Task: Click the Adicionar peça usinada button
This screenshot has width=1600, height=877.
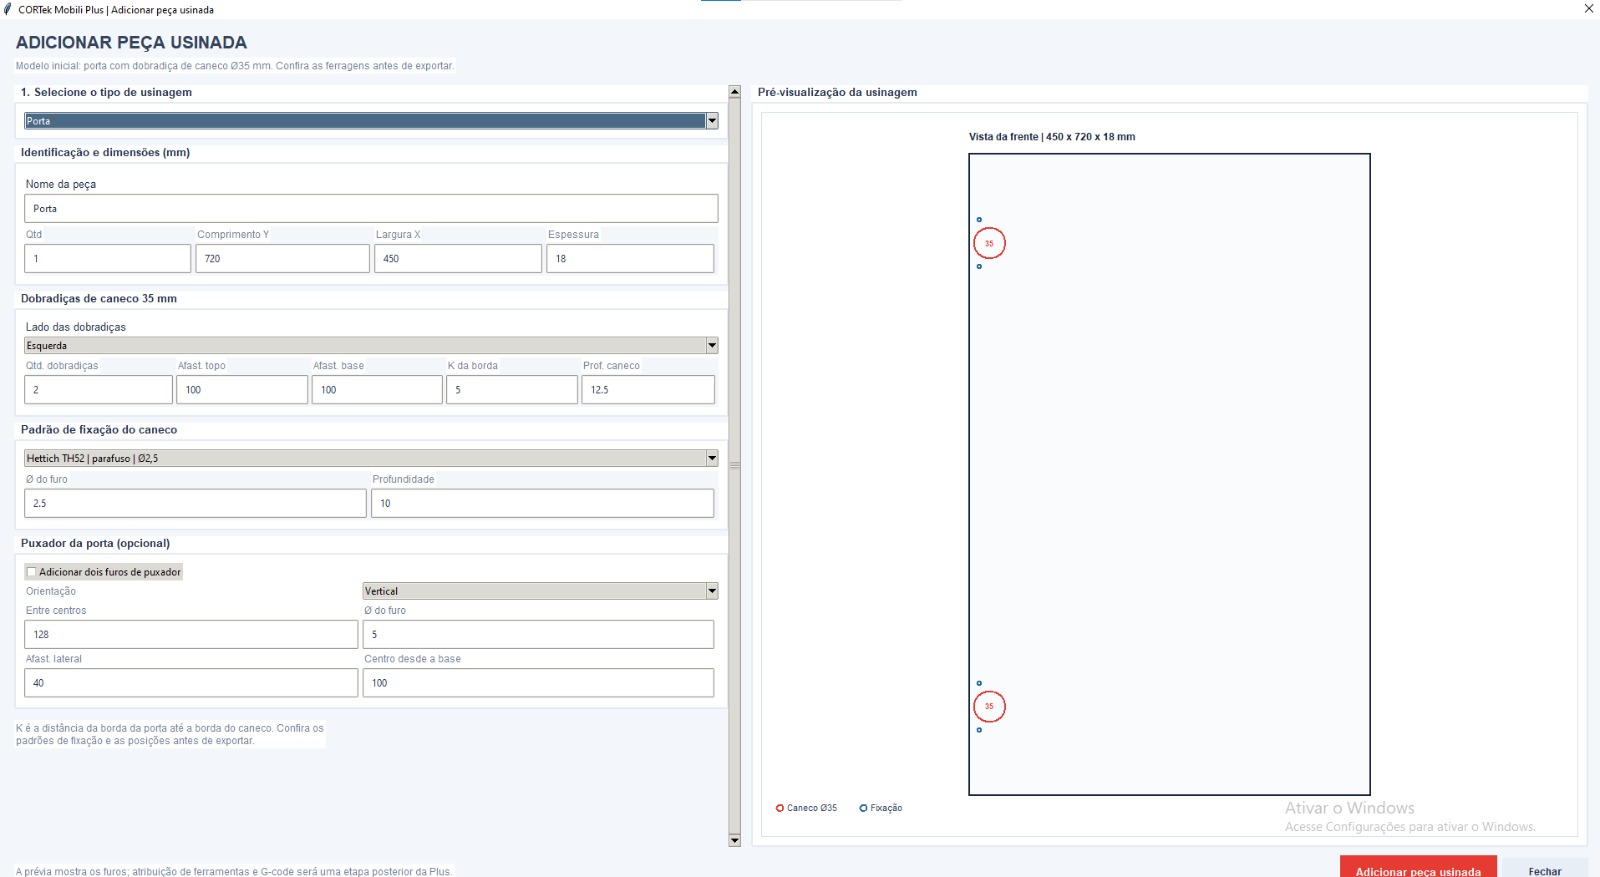Action: [1418, 868]
